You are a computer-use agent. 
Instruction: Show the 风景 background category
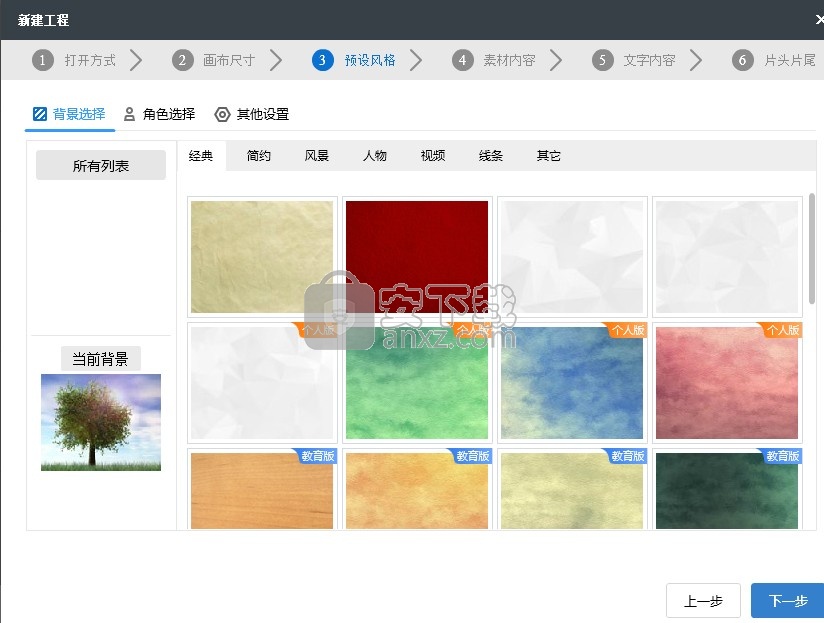tap(317, 155)
